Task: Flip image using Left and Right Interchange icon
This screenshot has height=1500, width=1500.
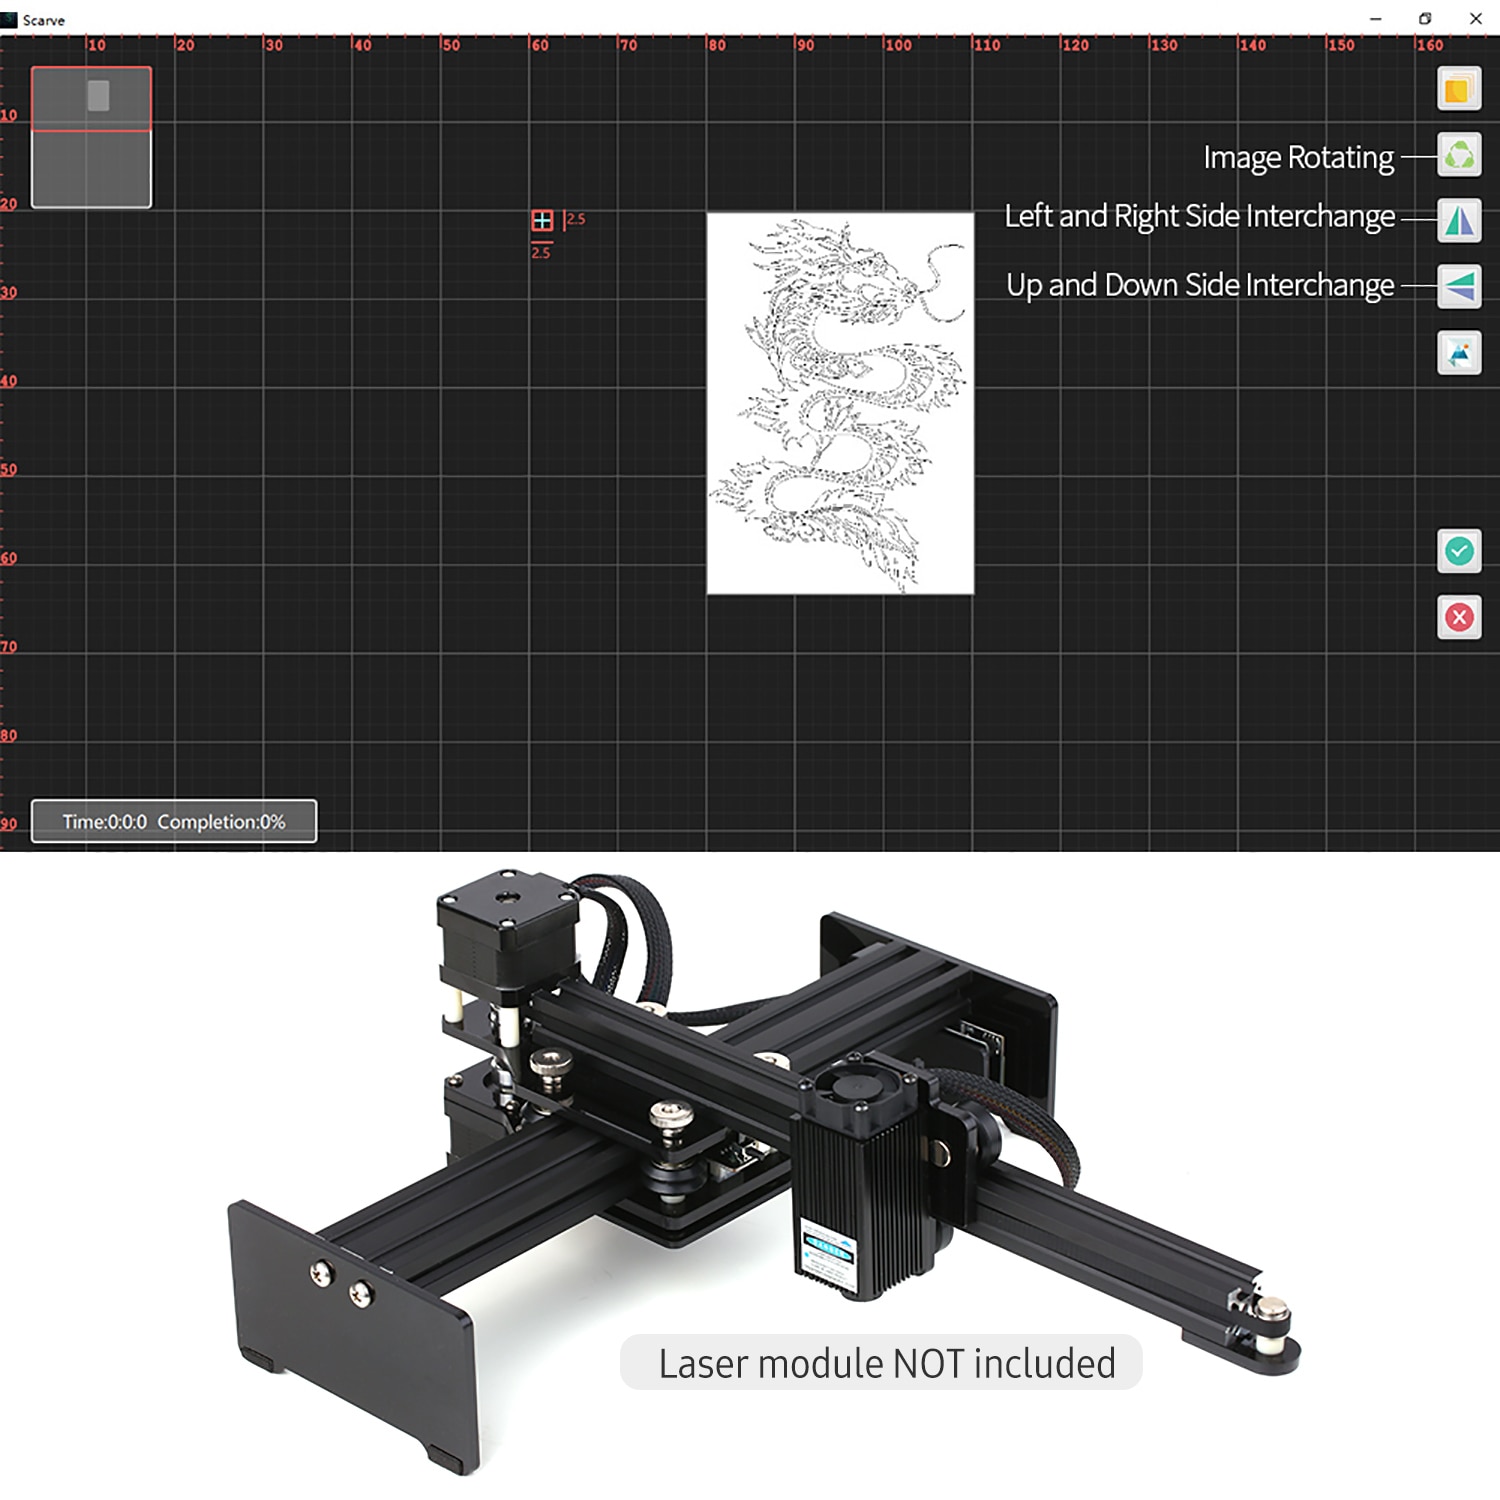Action: [1459, 221]
